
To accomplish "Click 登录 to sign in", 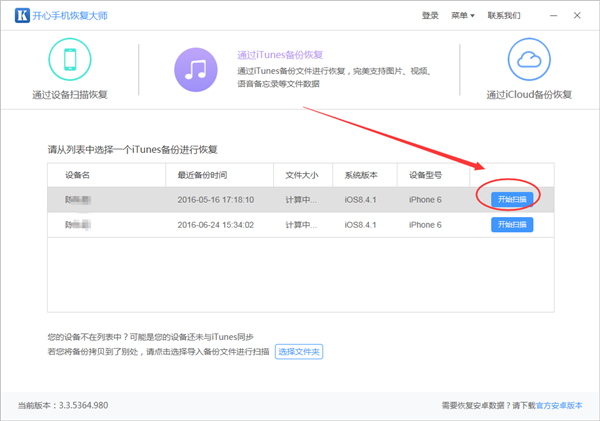I will pyautogui.click(x=430, y=16).
